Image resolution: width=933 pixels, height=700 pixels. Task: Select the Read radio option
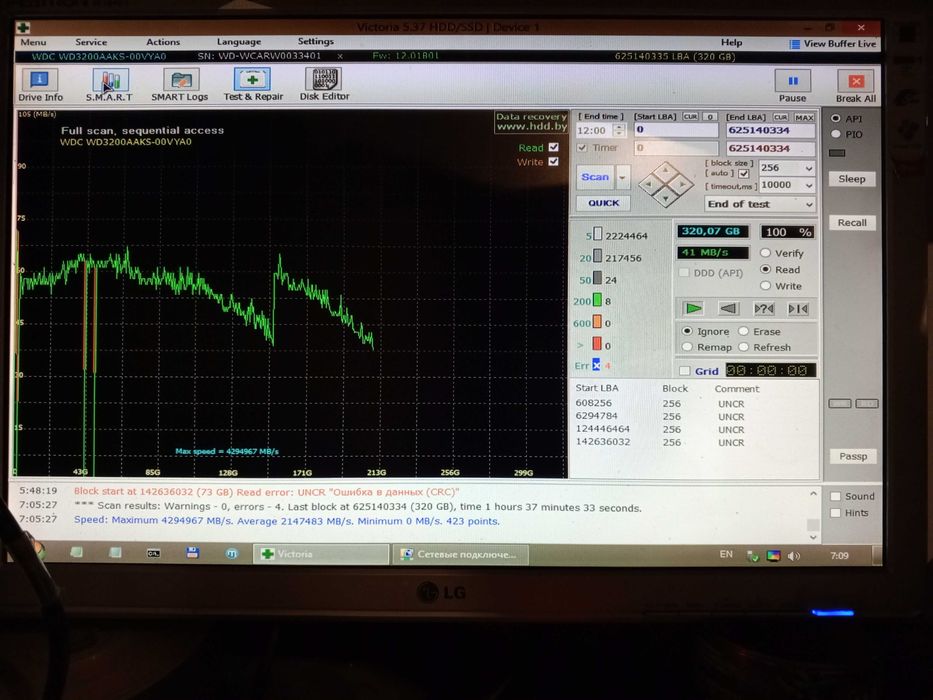point(766,270)
